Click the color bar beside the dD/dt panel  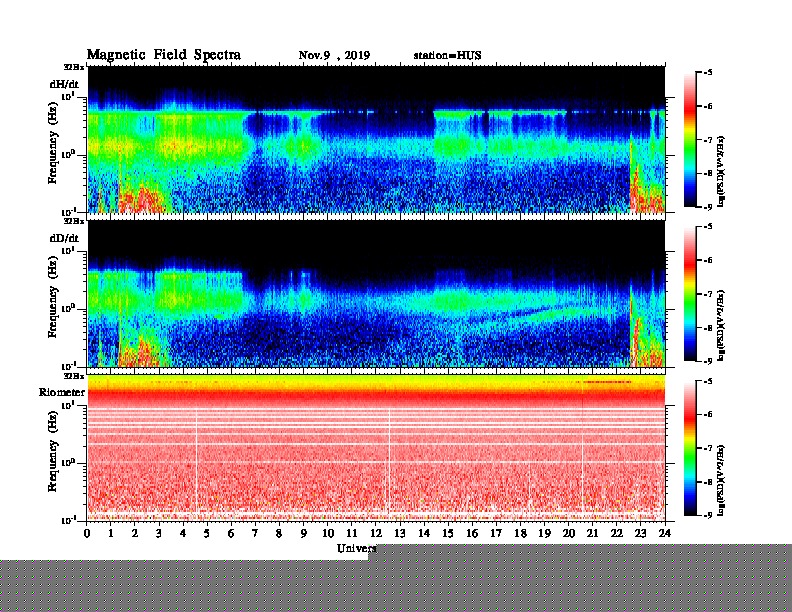click(x=690, y=294)
